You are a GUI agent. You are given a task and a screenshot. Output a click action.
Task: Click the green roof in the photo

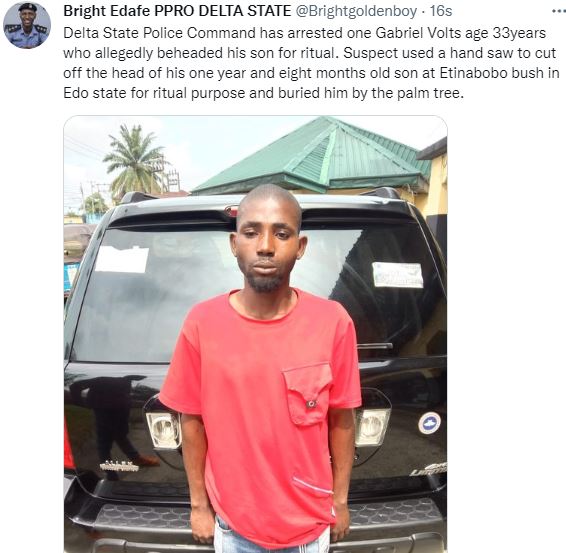coord(313,155)
